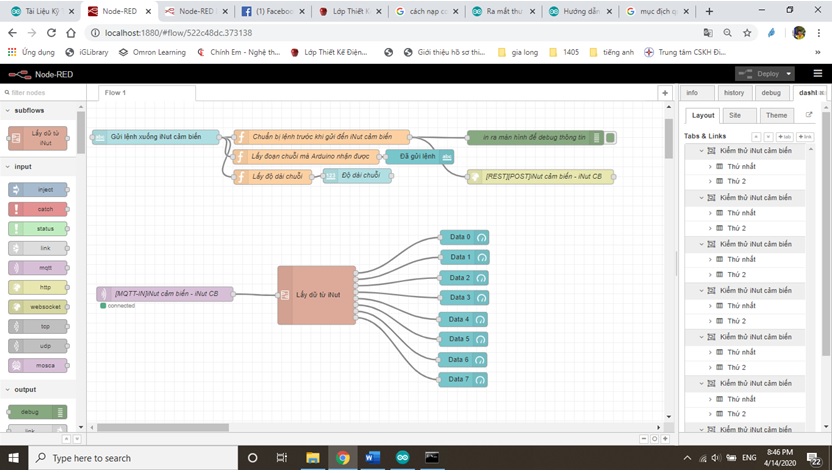The image size is (834, 473).
Task: Open the Theme tab in dashboard panel
Action: click(776, 115)
